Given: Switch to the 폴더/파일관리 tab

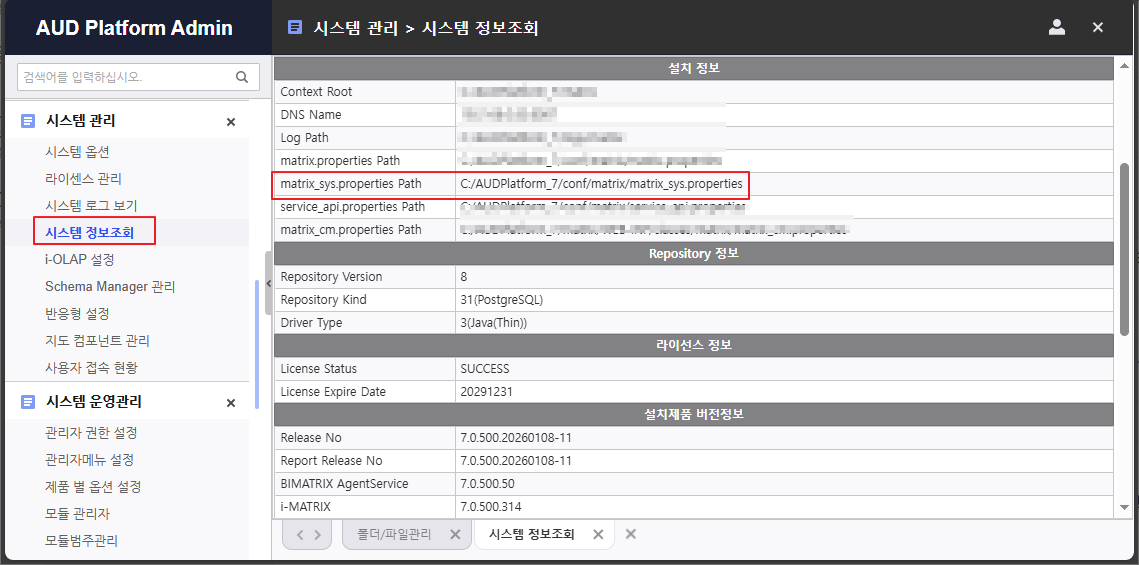Looking at the screenshot, I should [395, 535].
